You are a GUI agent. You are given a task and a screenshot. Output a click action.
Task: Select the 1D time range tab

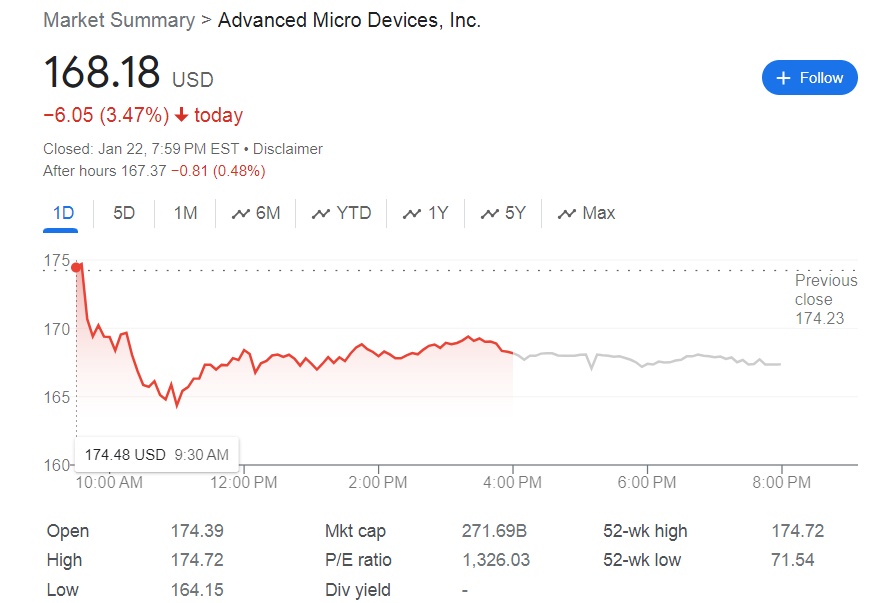click(x=64, y=213)
